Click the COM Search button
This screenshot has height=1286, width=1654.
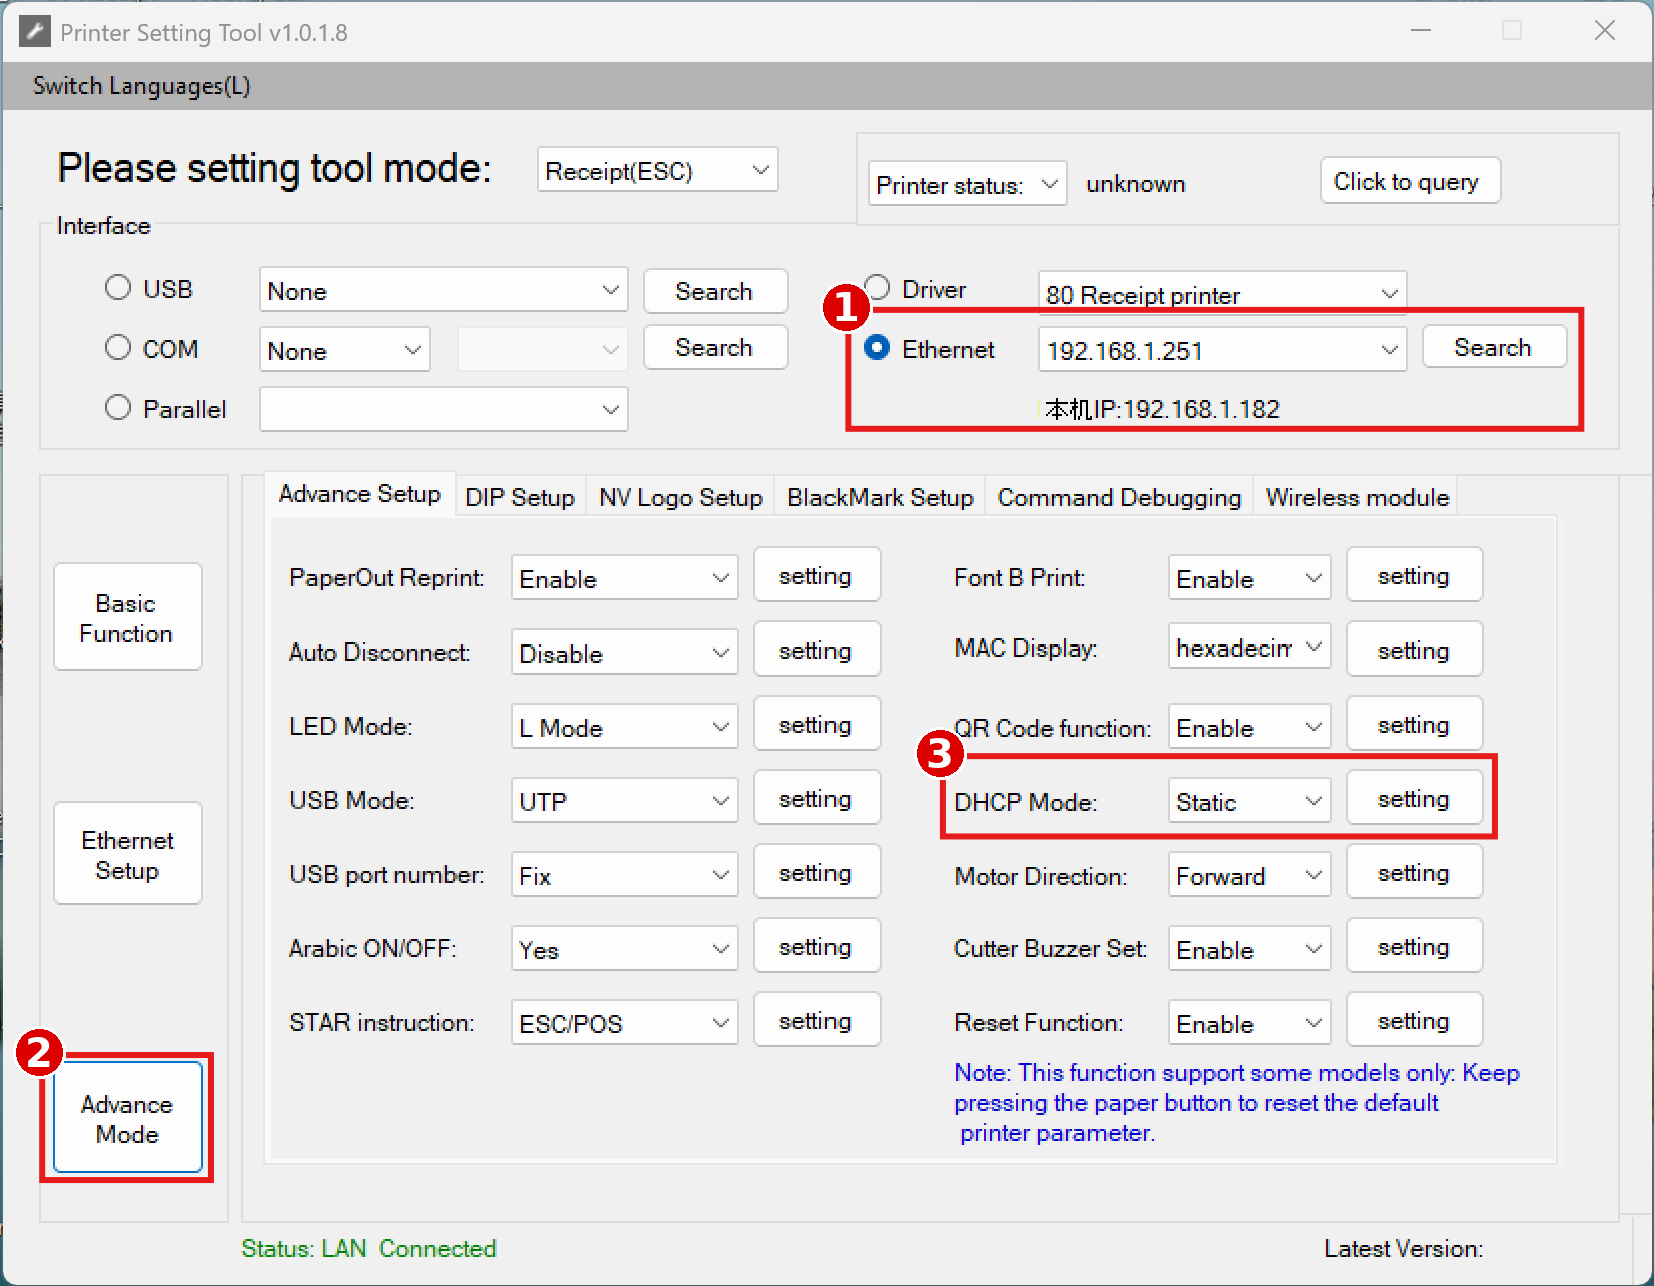(x=715, y=347)
